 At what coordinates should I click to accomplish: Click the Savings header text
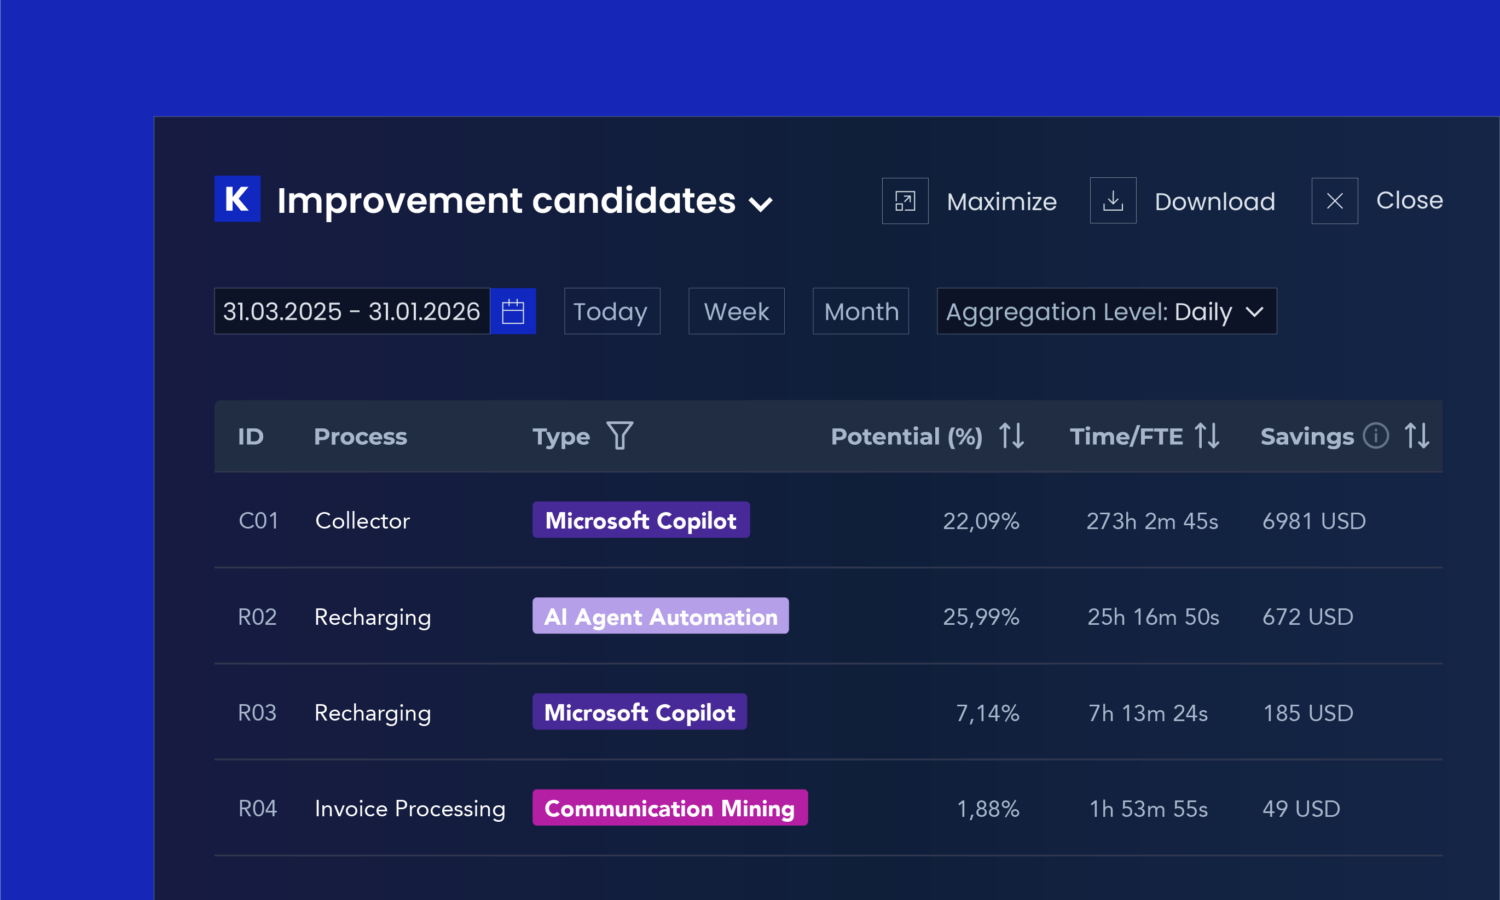tap(1307, 437)
